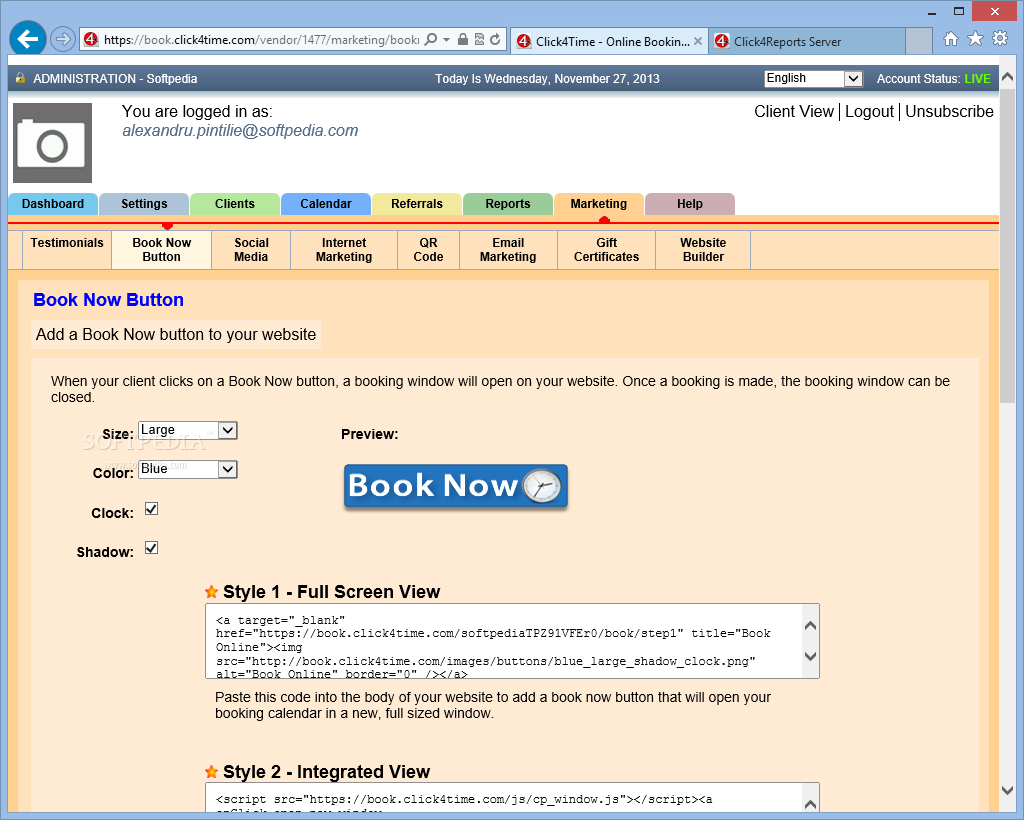Open browser home page icon
The height and width of the screenshot is (820, 1024).
coord(951,39)
